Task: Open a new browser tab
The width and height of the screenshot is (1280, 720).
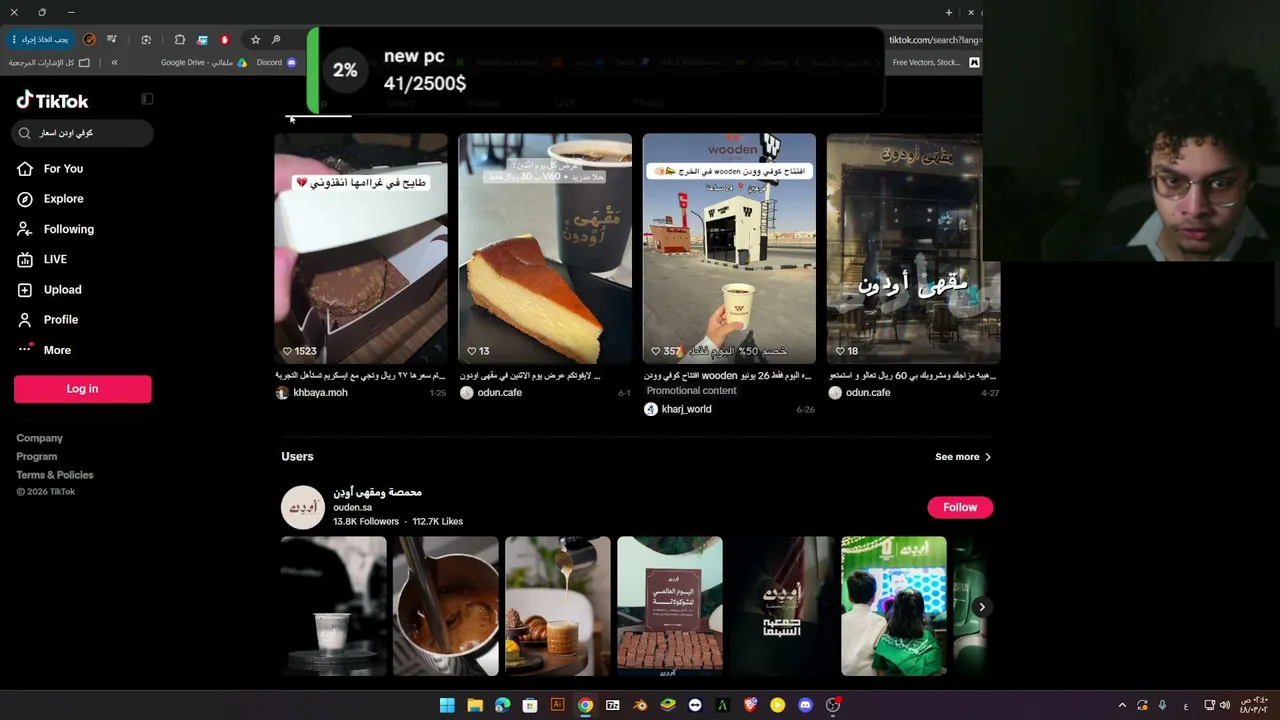Action: point(949,13)
